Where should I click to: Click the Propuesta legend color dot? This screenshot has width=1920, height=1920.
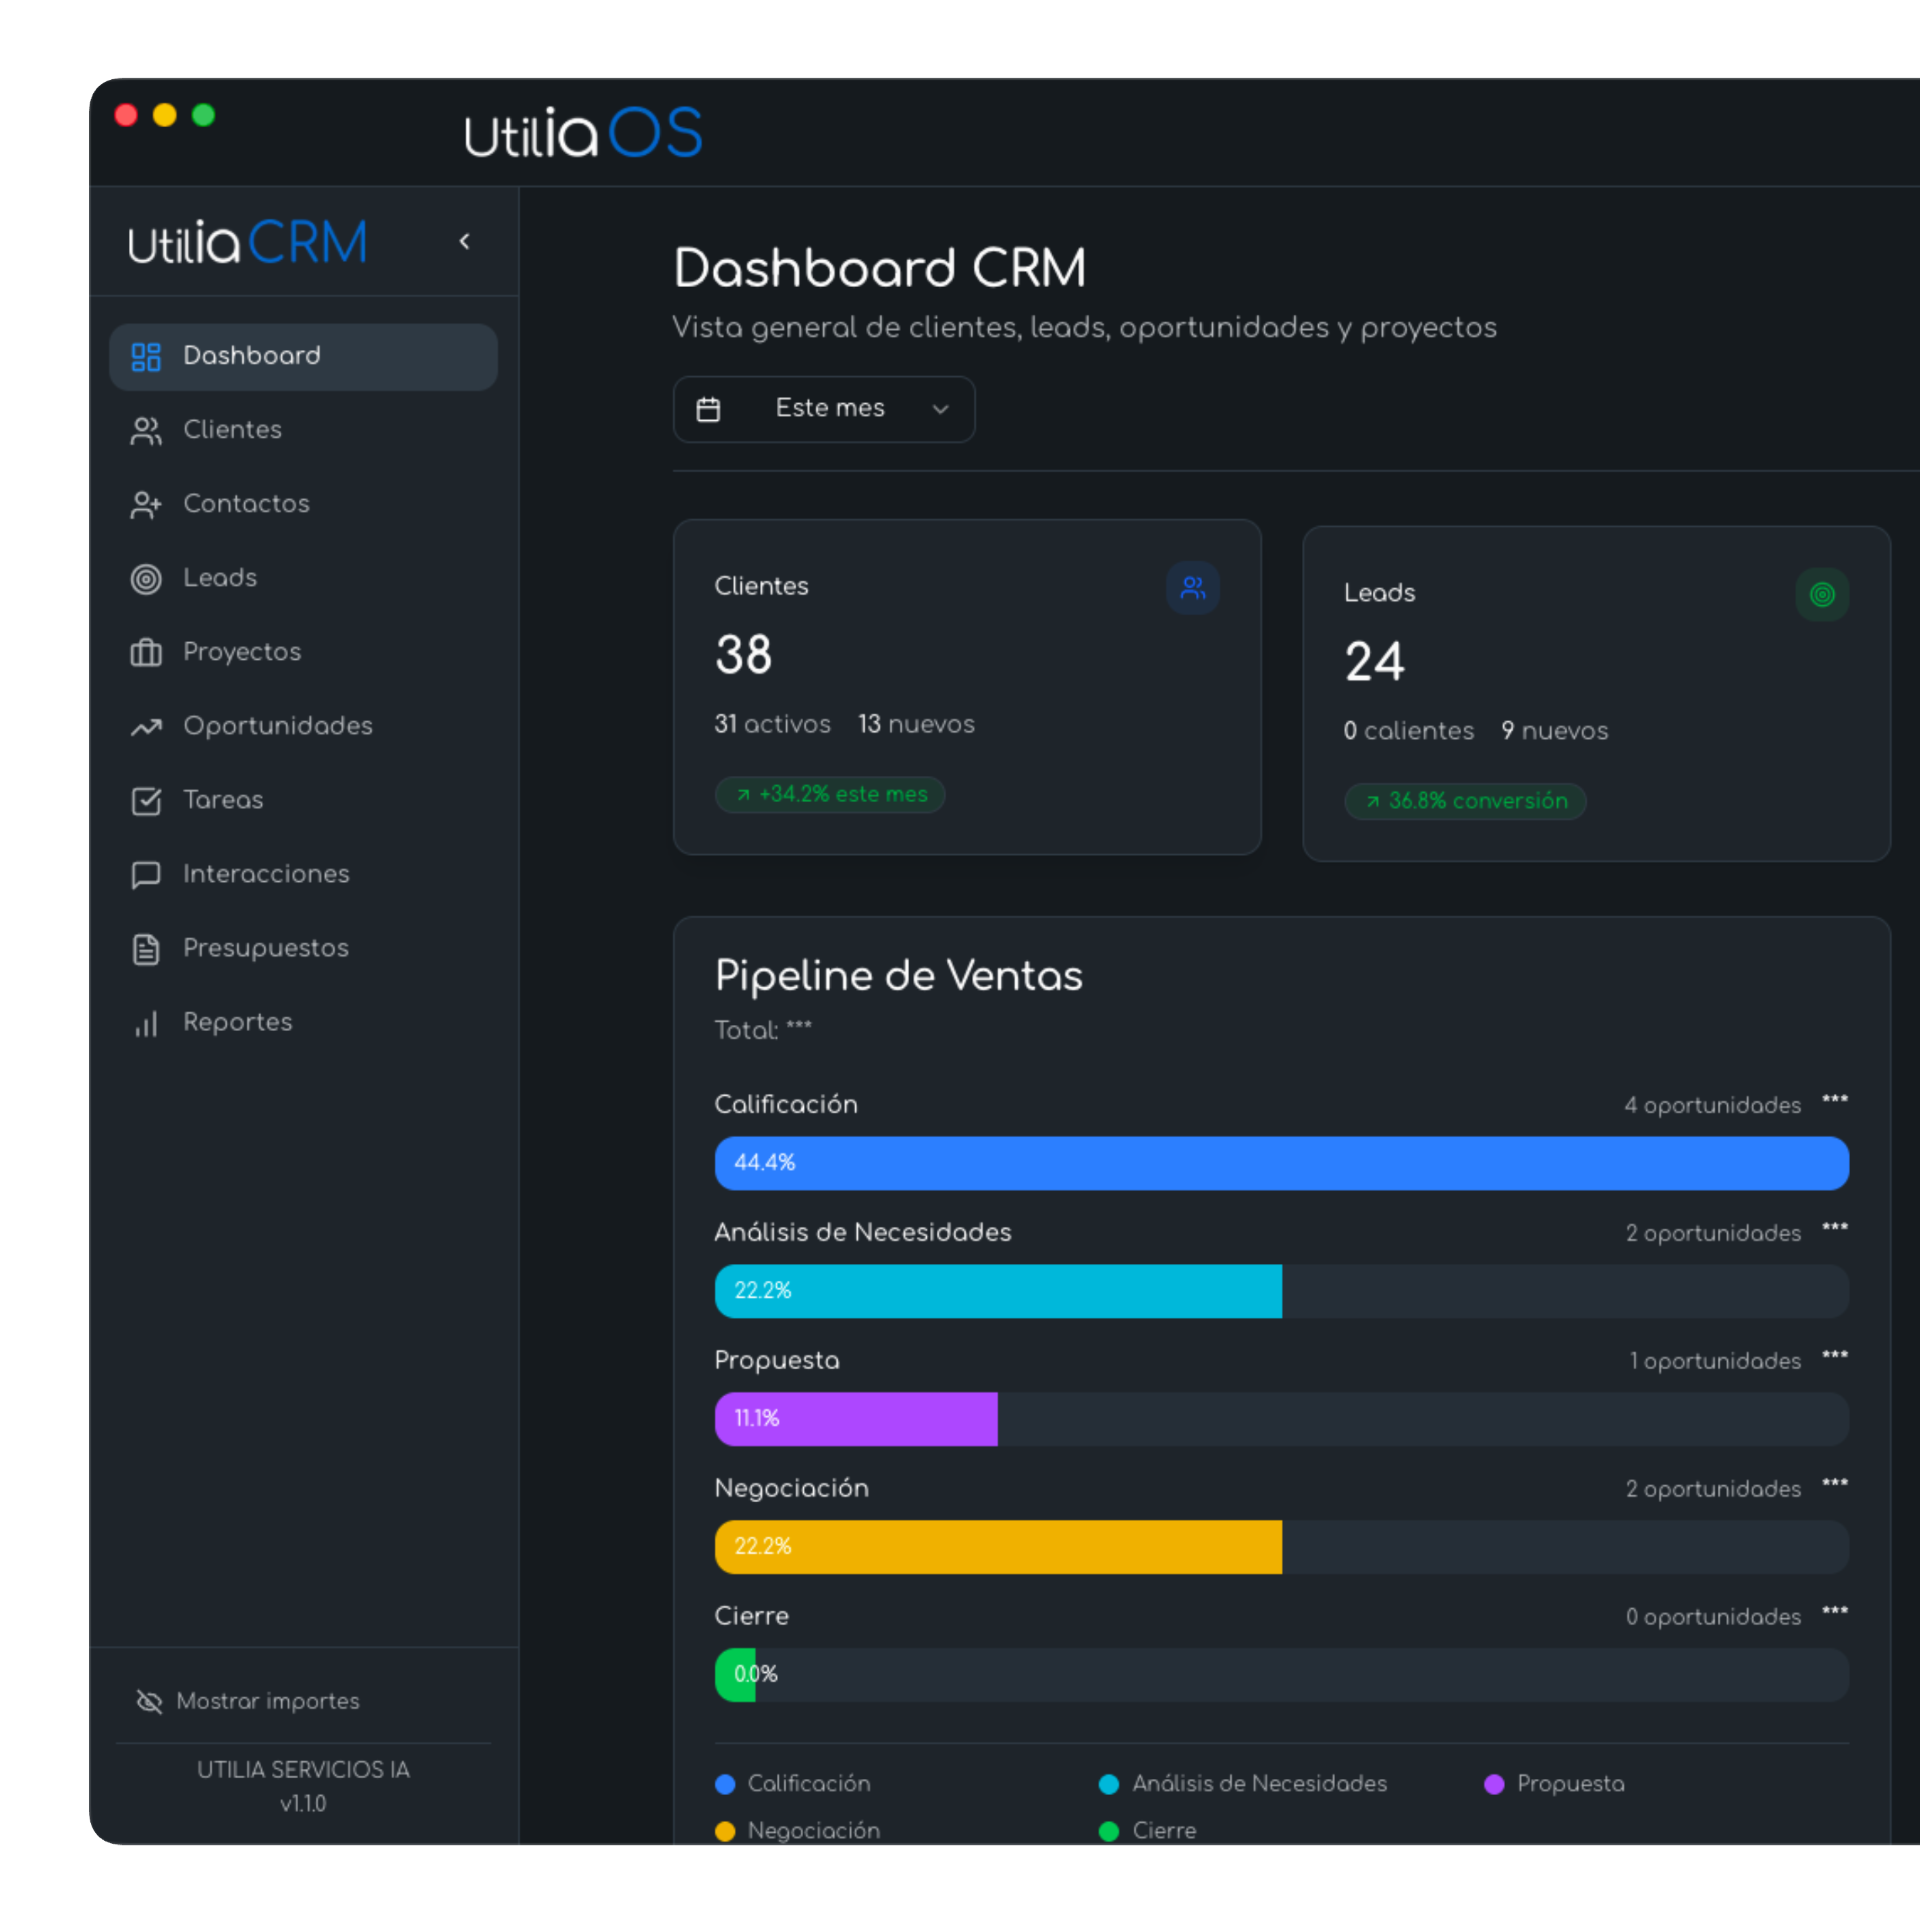click(1495, 1784)
